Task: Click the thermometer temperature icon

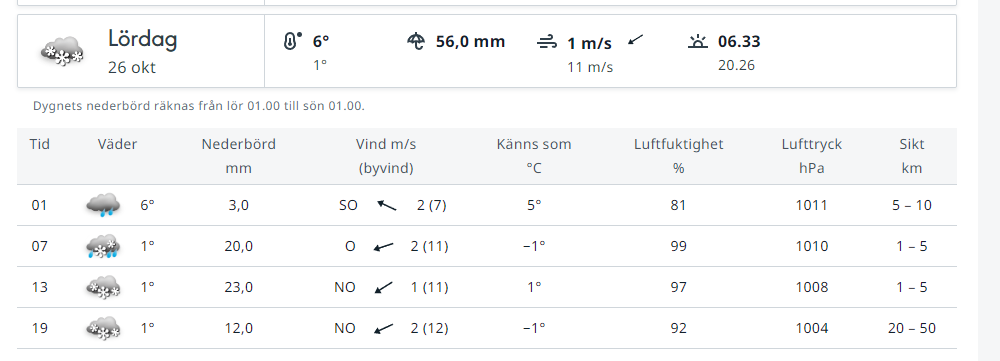Action: (x=292, y=42)
